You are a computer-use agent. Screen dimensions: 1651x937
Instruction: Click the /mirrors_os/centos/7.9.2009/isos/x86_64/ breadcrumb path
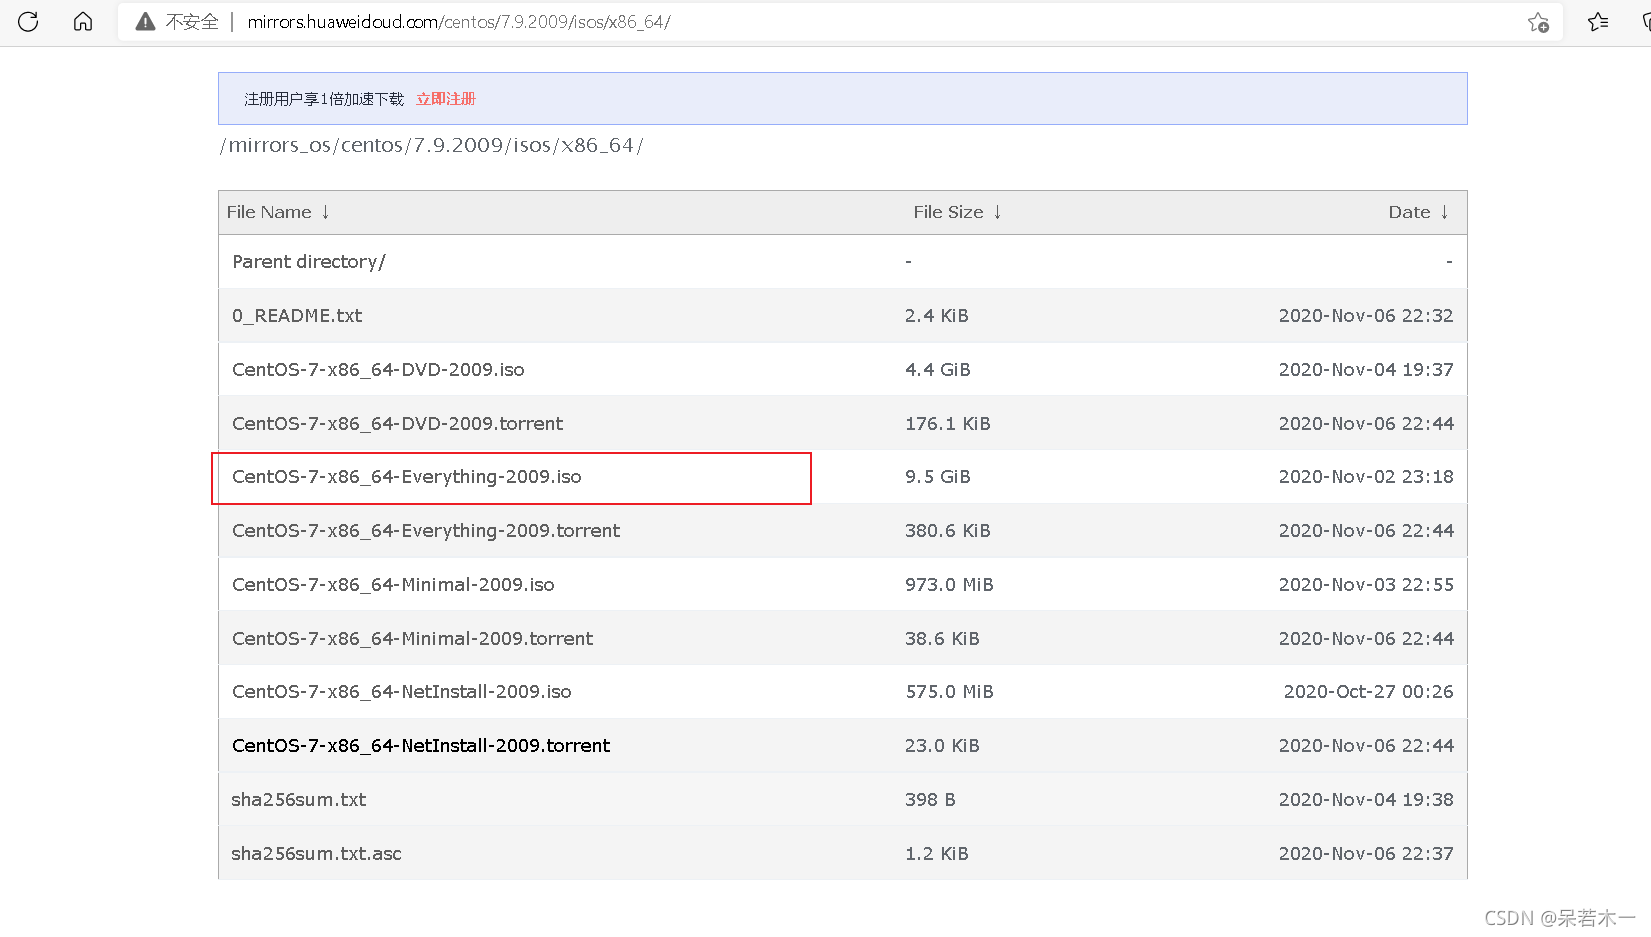tap(431, 146)
